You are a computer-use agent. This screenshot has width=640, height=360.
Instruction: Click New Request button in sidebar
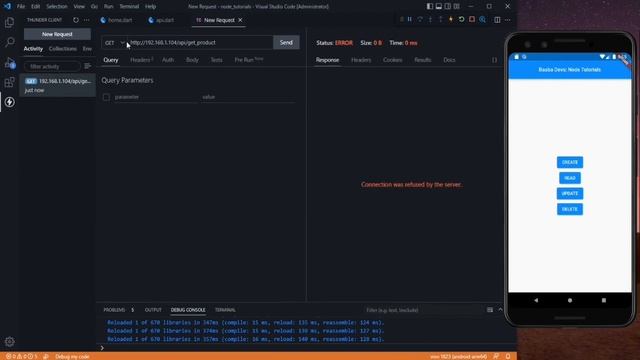[57, 34]
